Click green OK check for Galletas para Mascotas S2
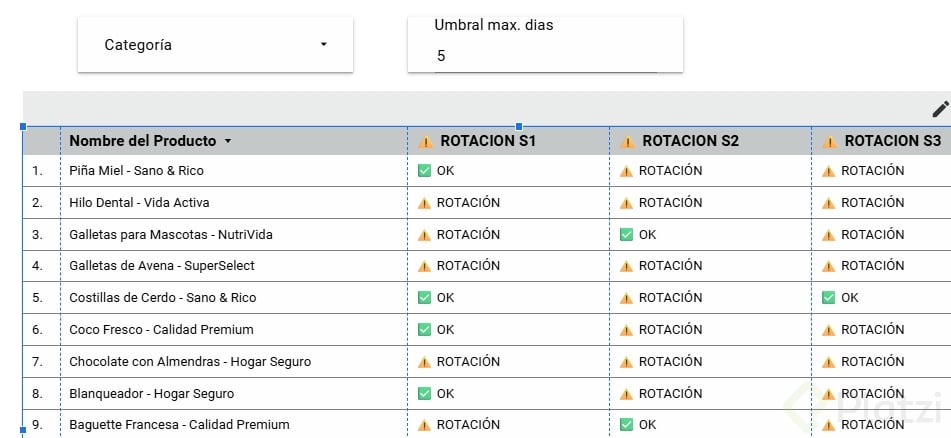This screenshot has height=438, width=951. (627, 234)
